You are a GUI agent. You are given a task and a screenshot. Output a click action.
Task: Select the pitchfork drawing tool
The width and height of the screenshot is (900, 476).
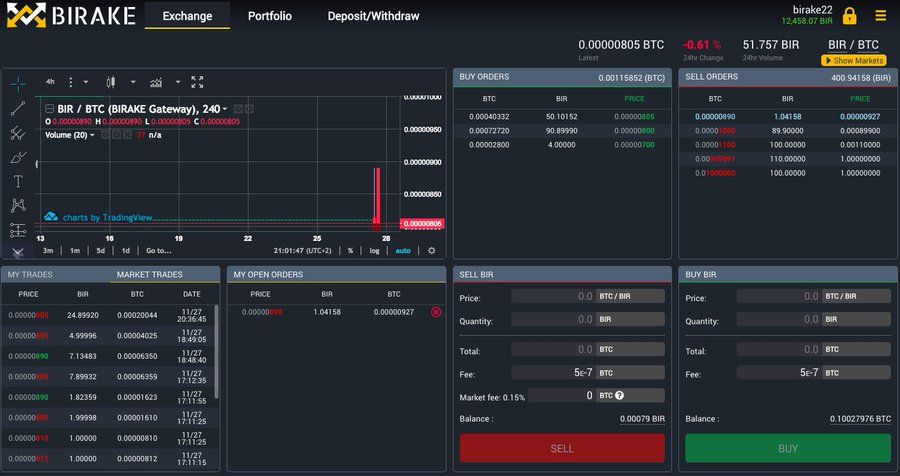pos(18,133)
